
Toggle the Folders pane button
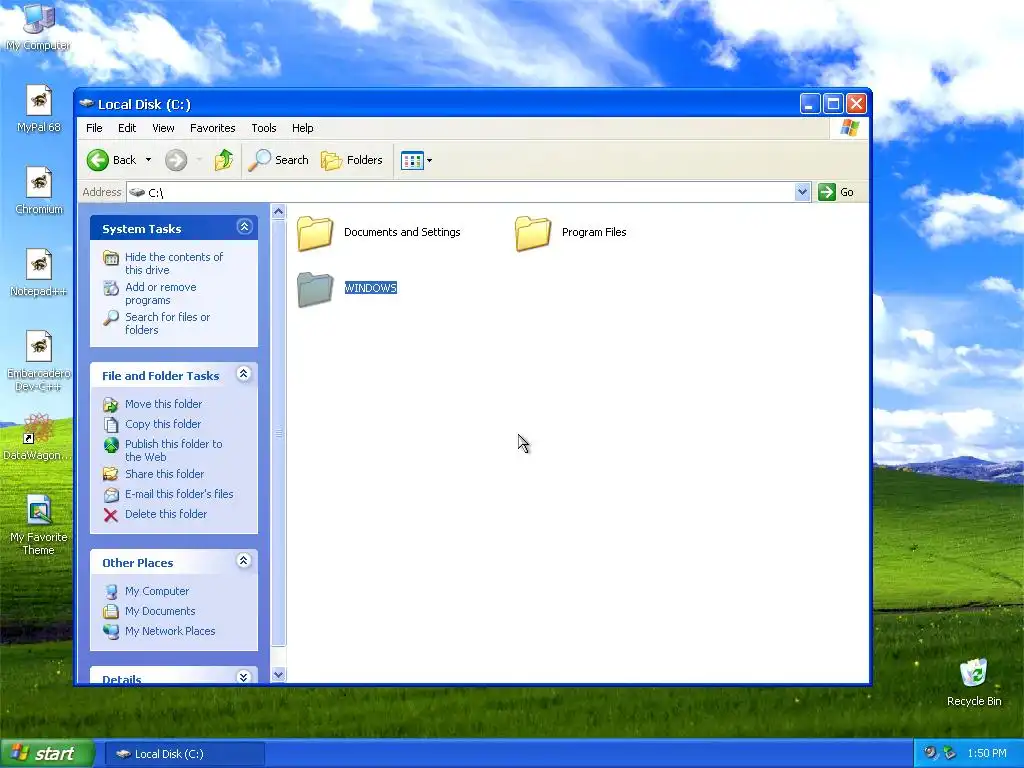pos(351,160)
